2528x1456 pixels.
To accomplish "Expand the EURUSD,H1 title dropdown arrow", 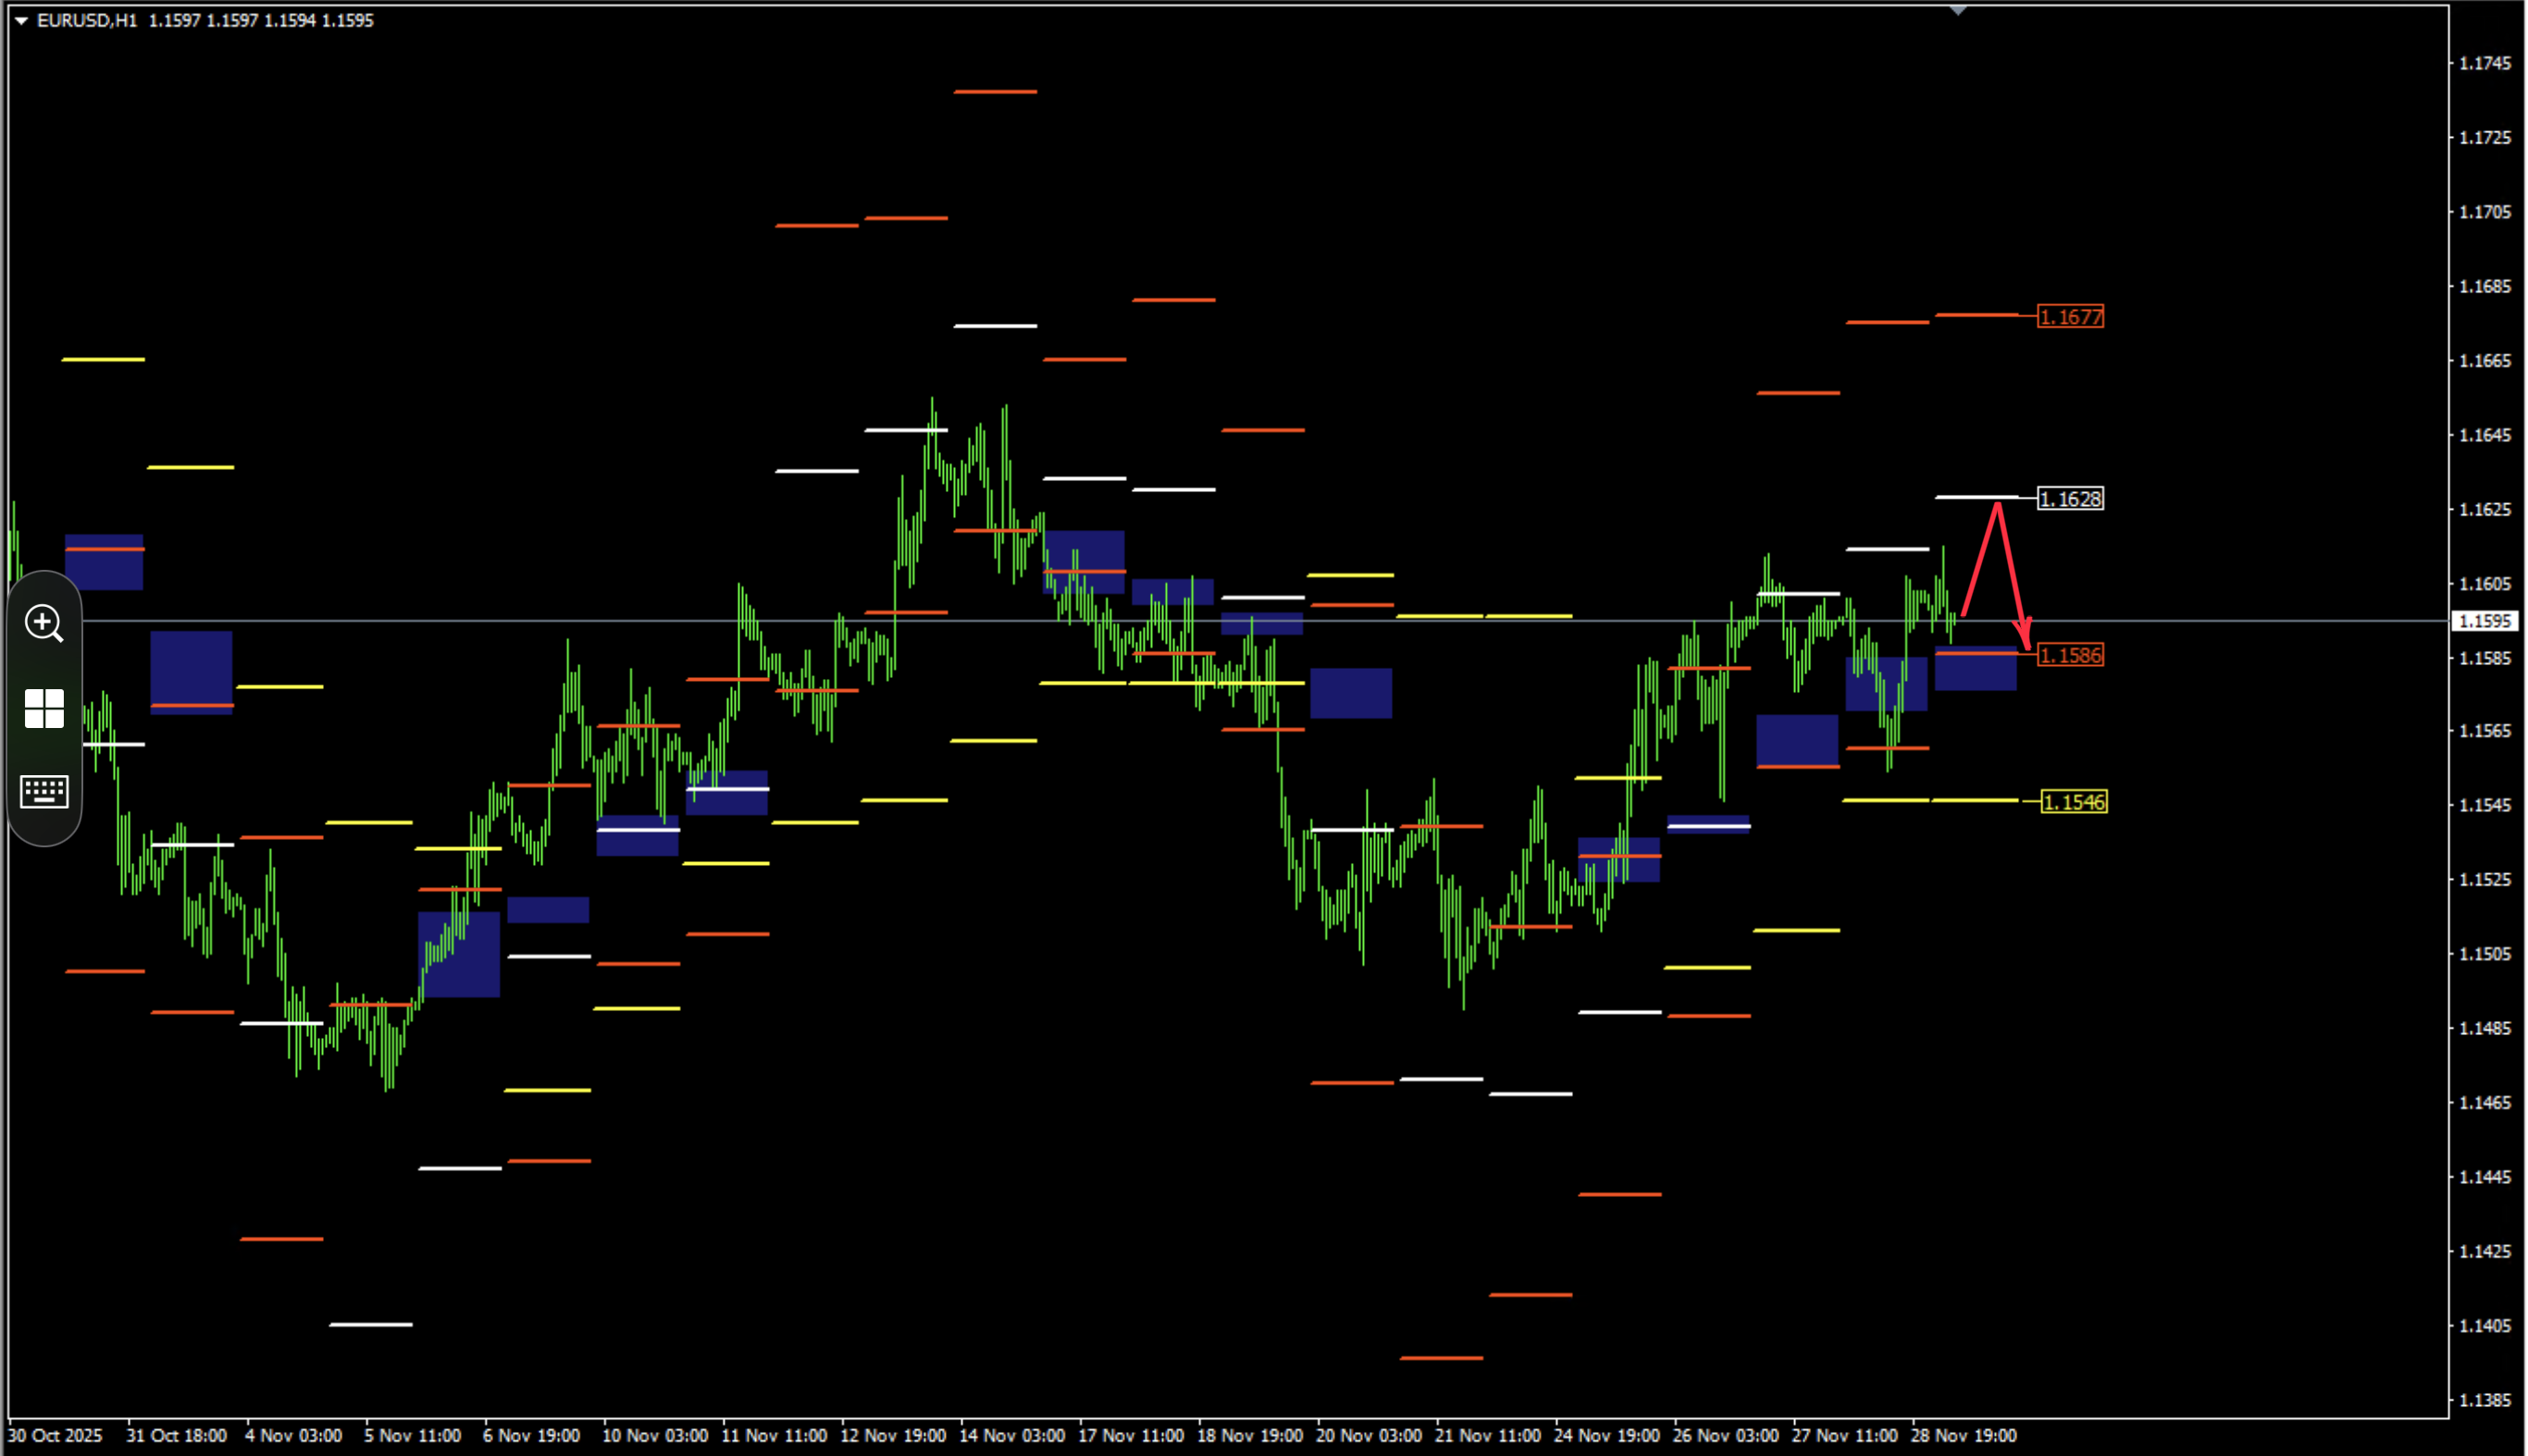I will click(x=21, y=20).
